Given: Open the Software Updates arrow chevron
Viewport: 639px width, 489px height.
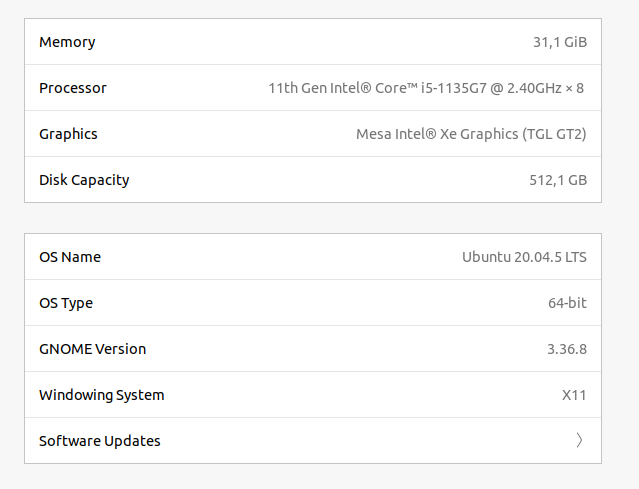Looking at the screenshot, I should [579, 441].
